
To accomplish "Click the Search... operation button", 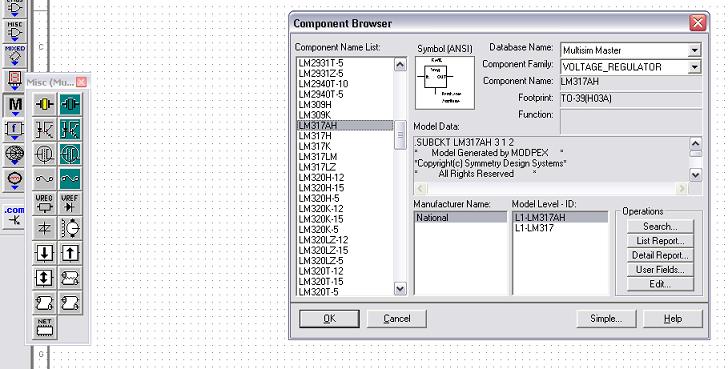I will (660, 227).
